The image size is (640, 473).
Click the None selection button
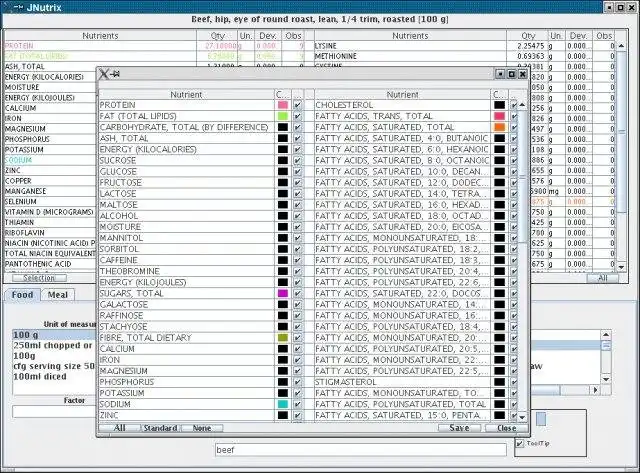[x=202, y=428]
